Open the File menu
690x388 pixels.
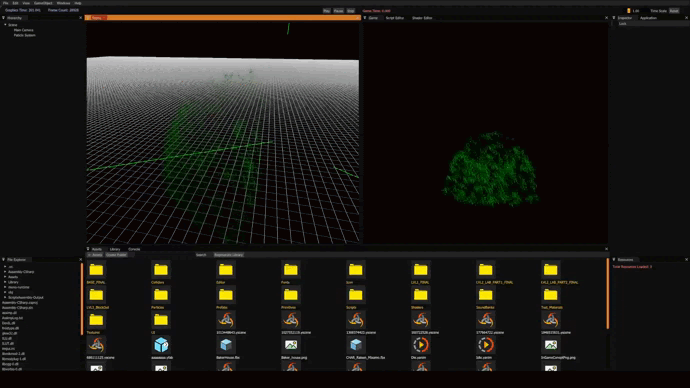(6, 3)
